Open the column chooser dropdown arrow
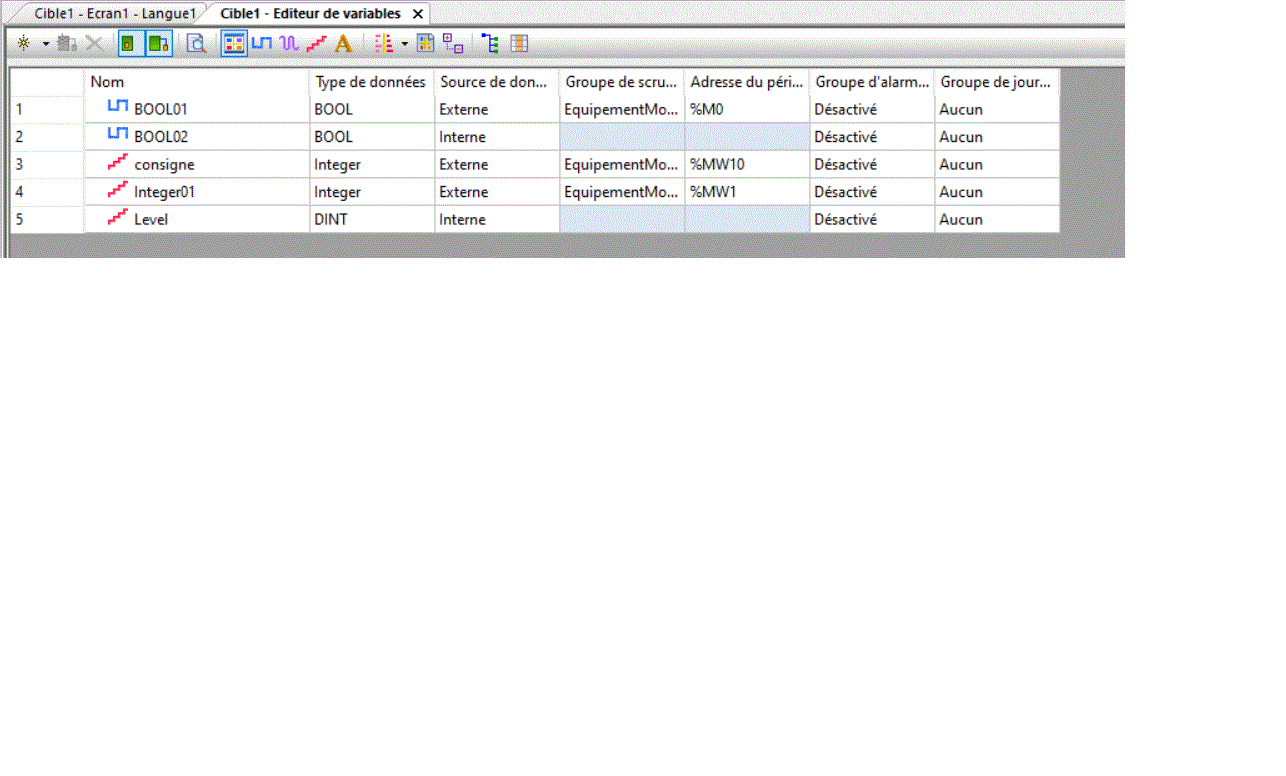This screenshot has height=776, width=1286. pos(405,44)
